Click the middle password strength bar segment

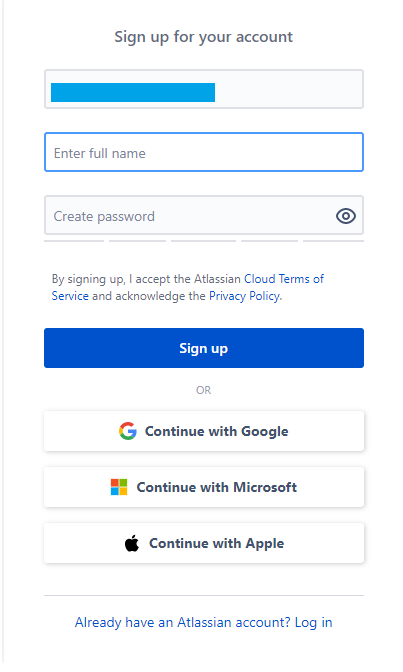pos(204,241)
